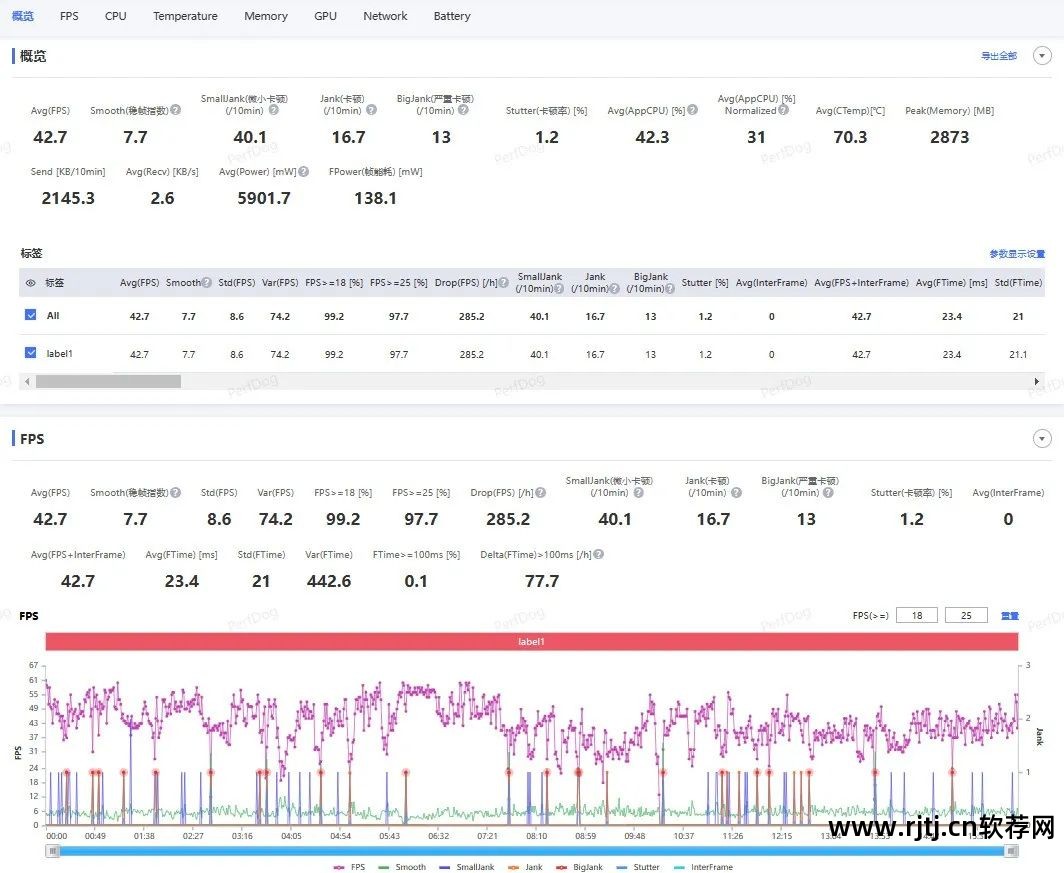The width and height of the screenshot is (1064, 873).
Task: Uncheck the All row checkbox
Action: (30, 315)
